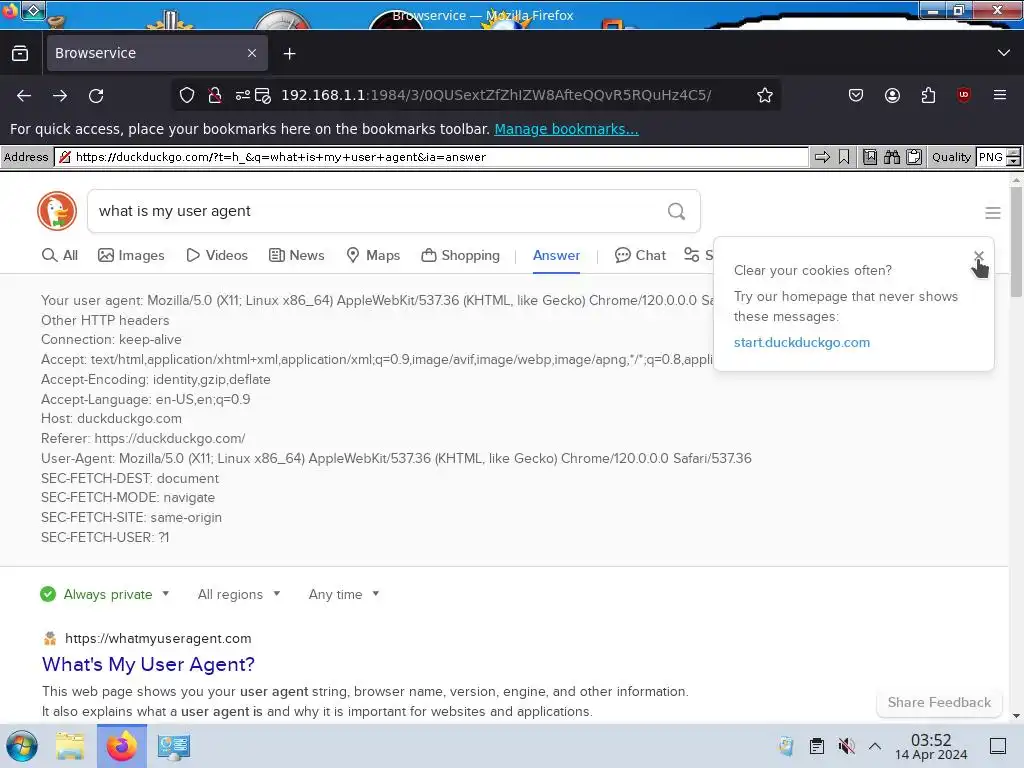Select the All results tab
The height and width of the screenshot is (768, 1024).
coord(59,255)
